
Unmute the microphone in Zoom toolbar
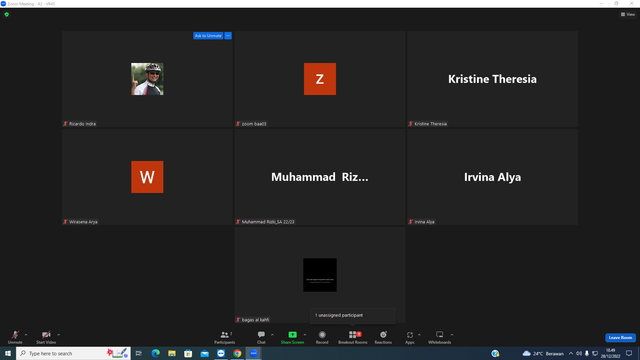(15, 337)
